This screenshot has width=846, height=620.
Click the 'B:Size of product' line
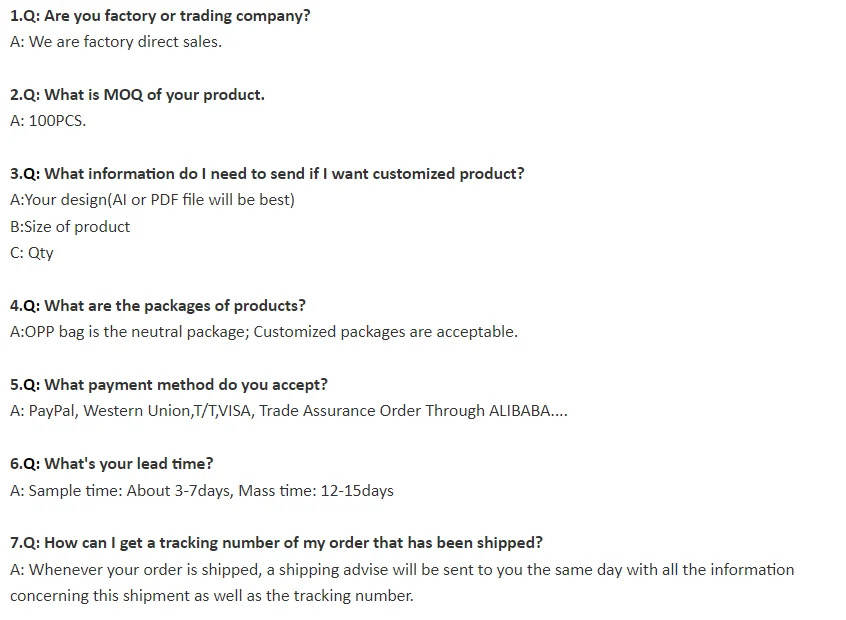pos(70,226)
